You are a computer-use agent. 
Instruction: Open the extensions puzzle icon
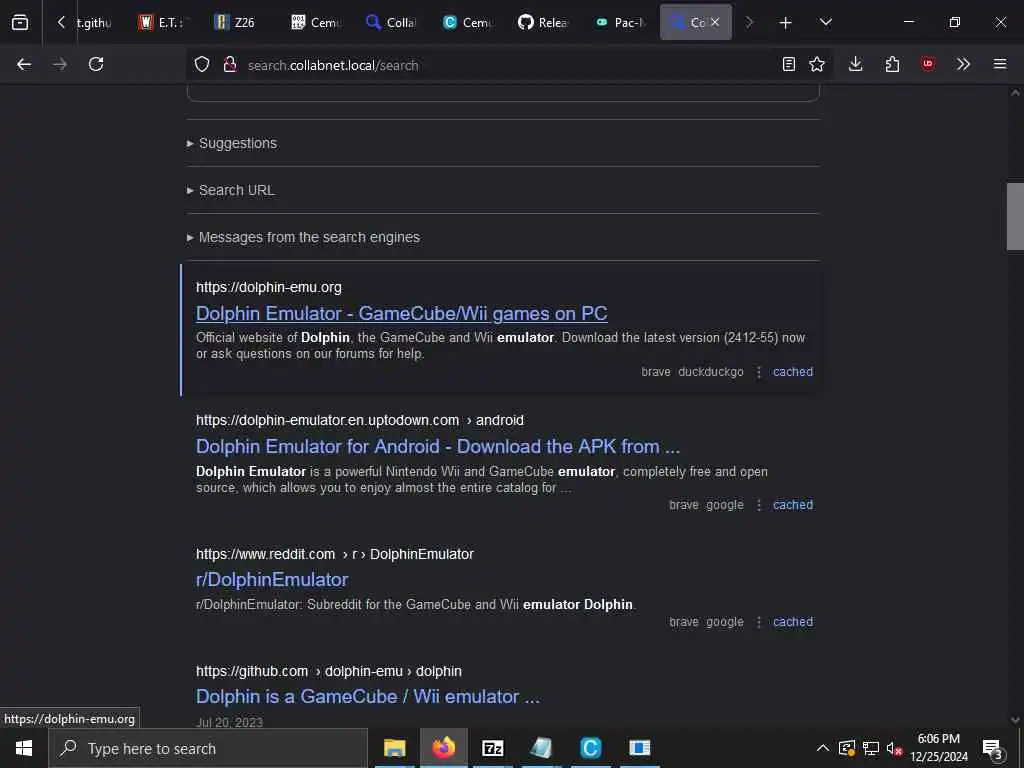tap(892, 64)
